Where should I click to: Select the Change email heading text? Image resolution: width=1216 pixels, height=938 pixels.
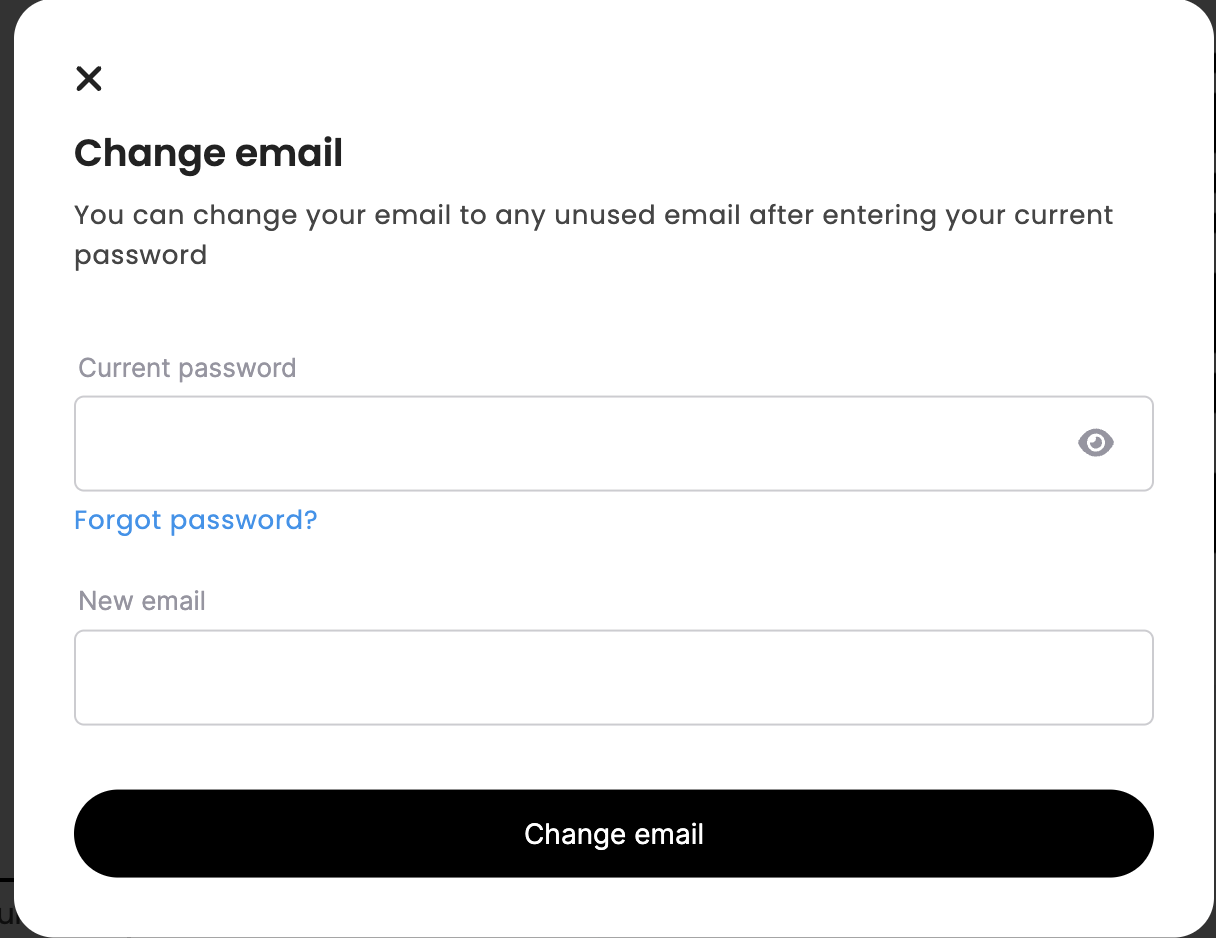tap(209, 153)
